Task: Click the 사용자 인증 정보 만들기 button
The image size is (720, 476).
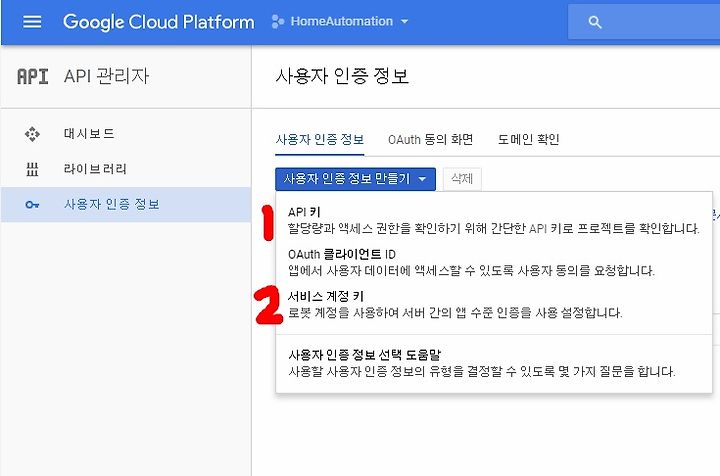Action: (x=355, y=179)
